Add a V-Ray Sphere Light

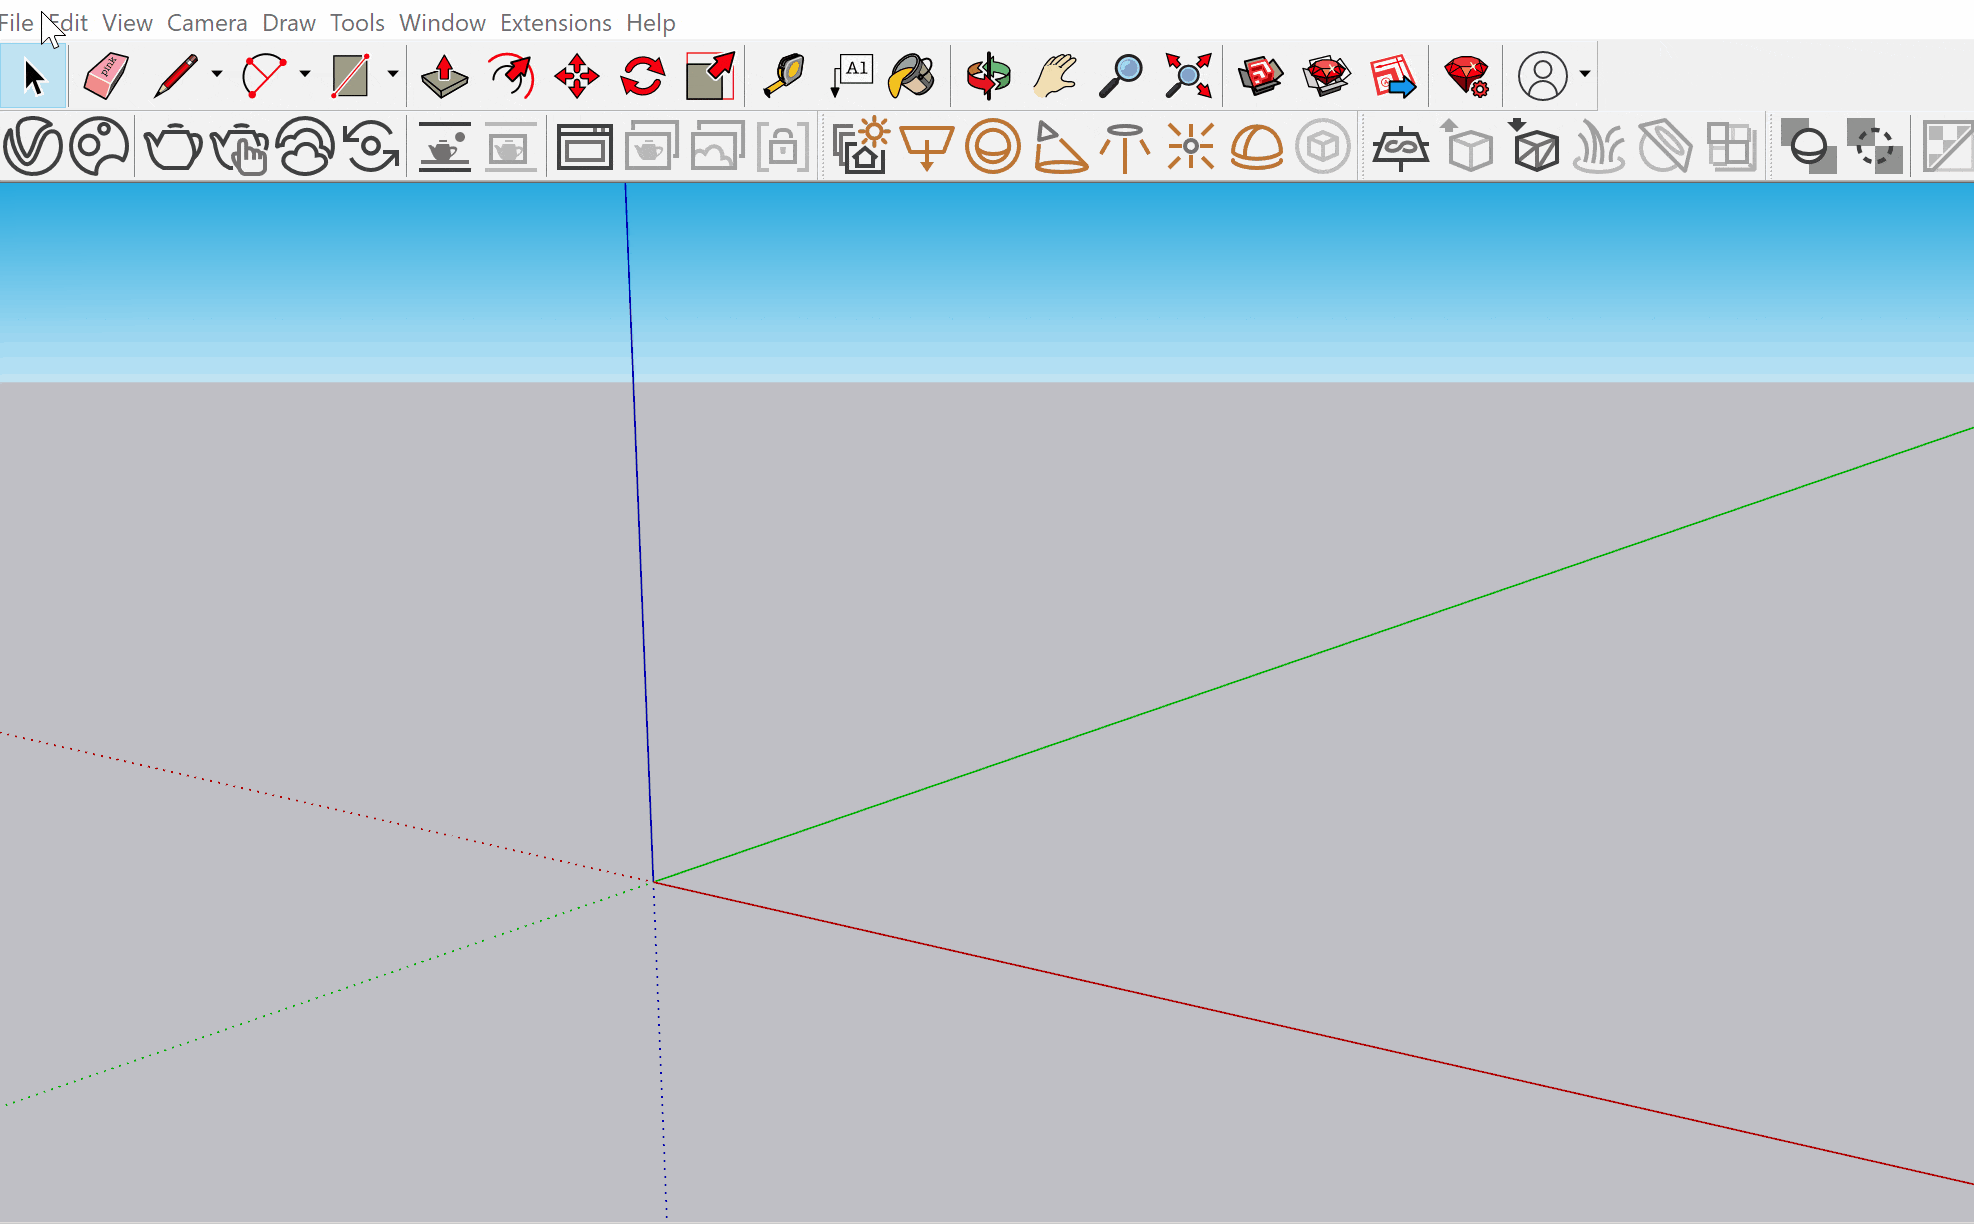[993, 147]
